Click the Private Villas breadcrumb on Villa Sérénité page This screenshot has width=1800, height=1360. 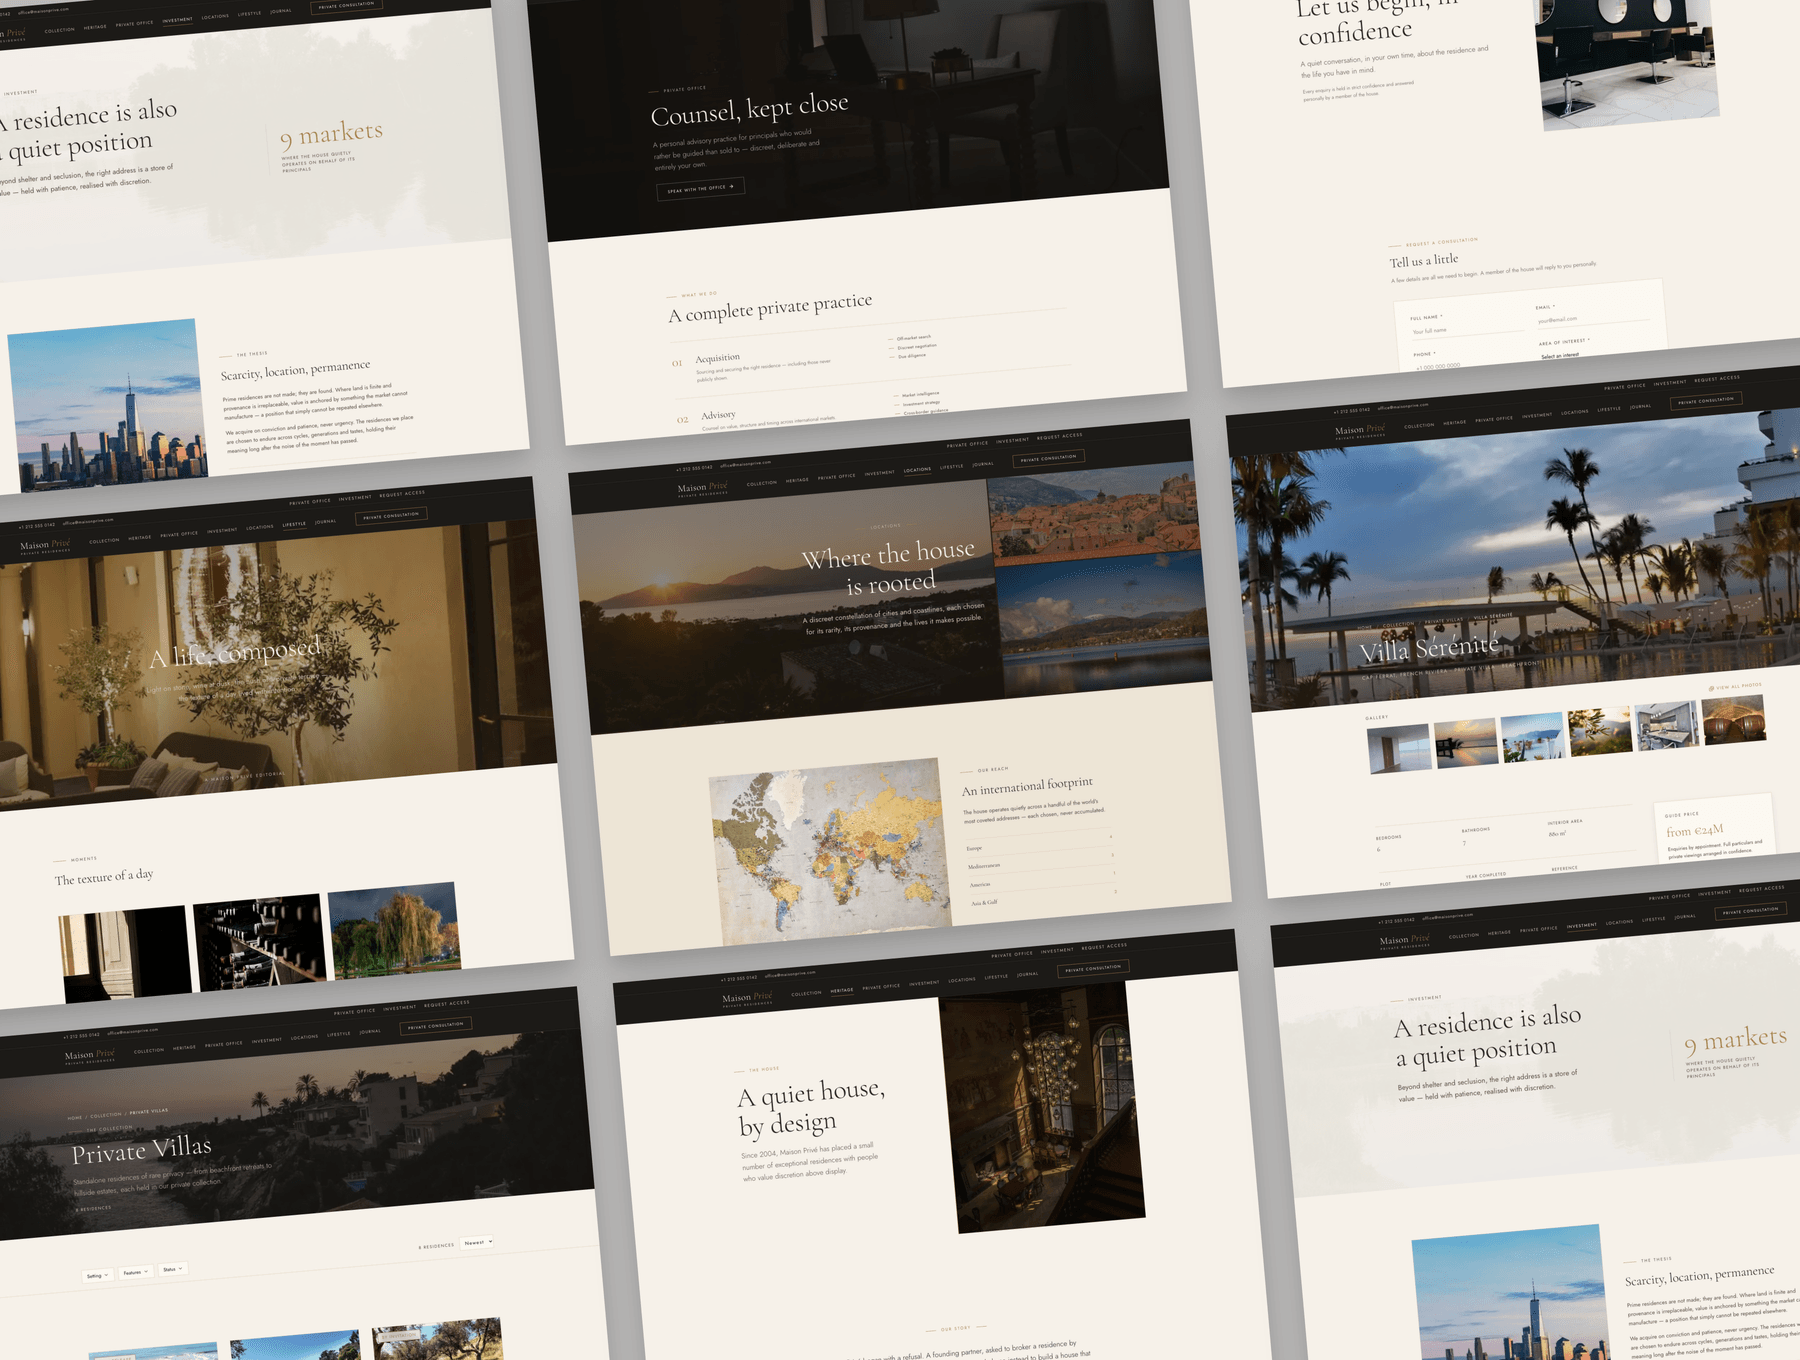pyautogui.click(x=1443, y=620)
